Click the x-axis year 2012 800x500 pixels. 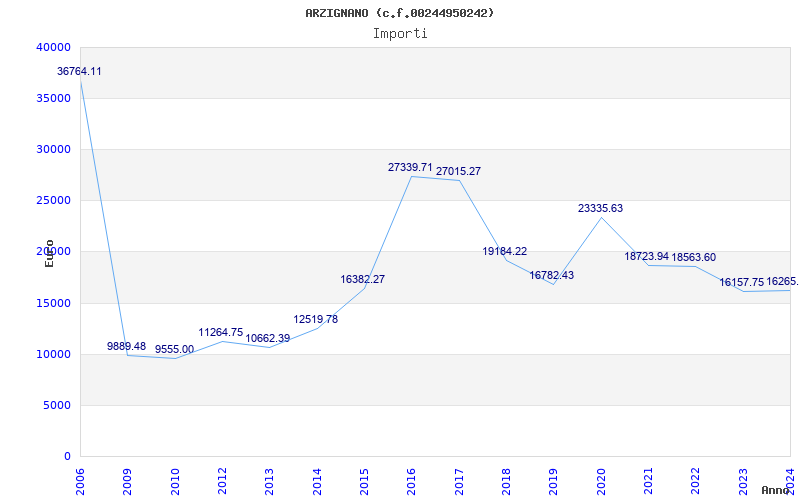pyautogui.click(x=222, y=482)
